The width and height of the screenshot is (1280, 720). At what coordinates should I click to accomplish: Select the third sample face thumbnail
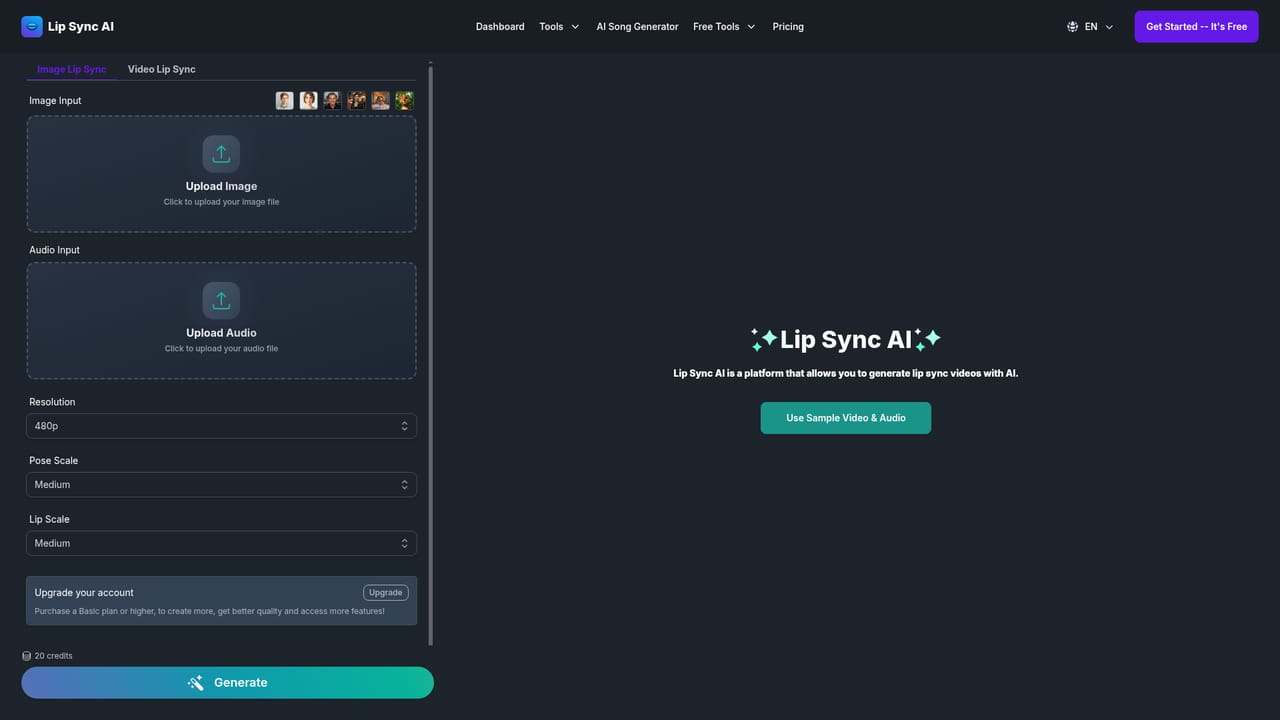tap(333, 100)
